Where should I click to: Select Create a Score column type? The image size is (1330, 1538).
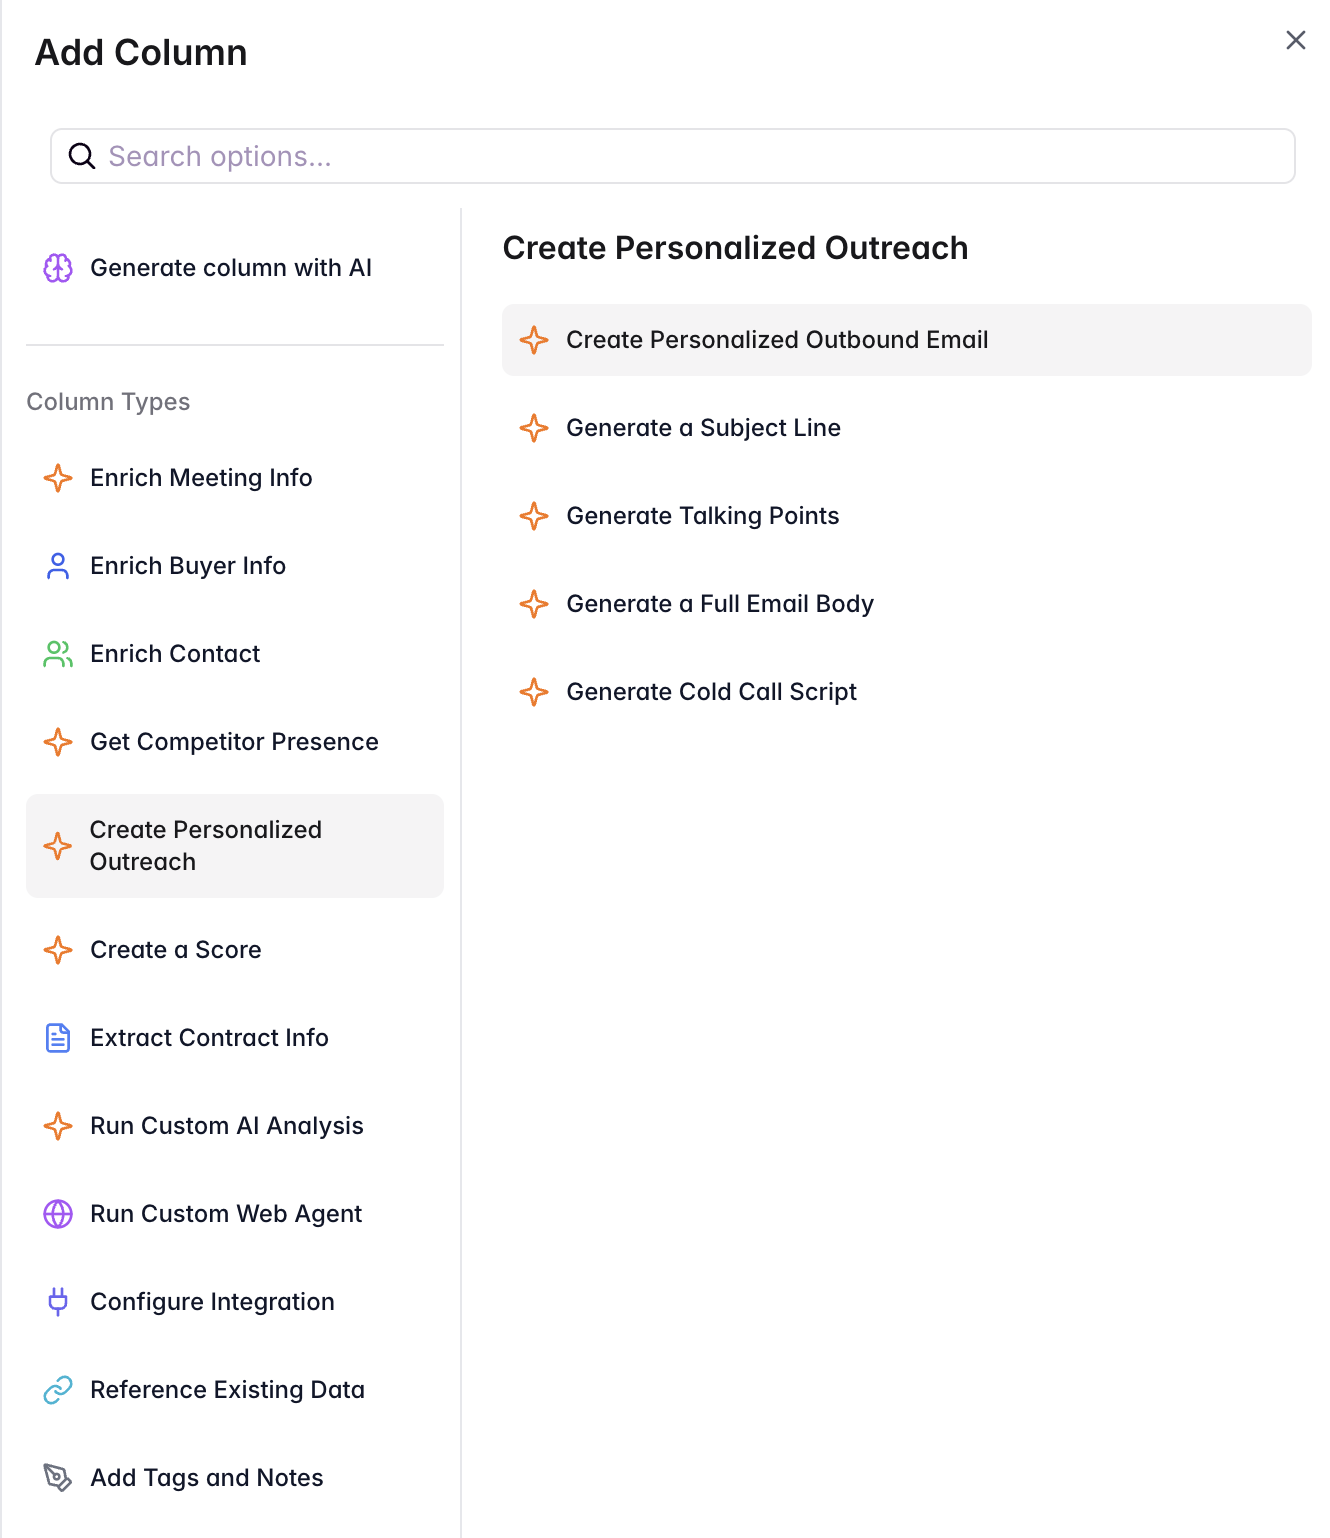176,950
